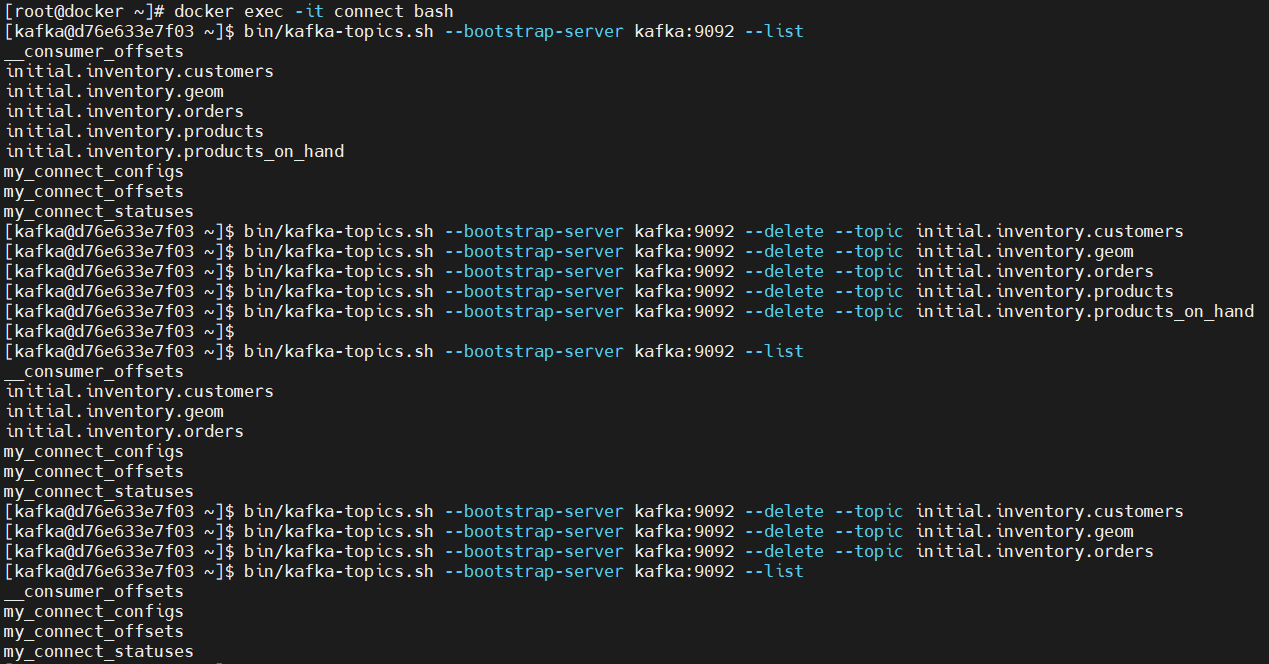Select my_connect_configs in the final listing output
1269x664 pixels.
coord(94,612)
